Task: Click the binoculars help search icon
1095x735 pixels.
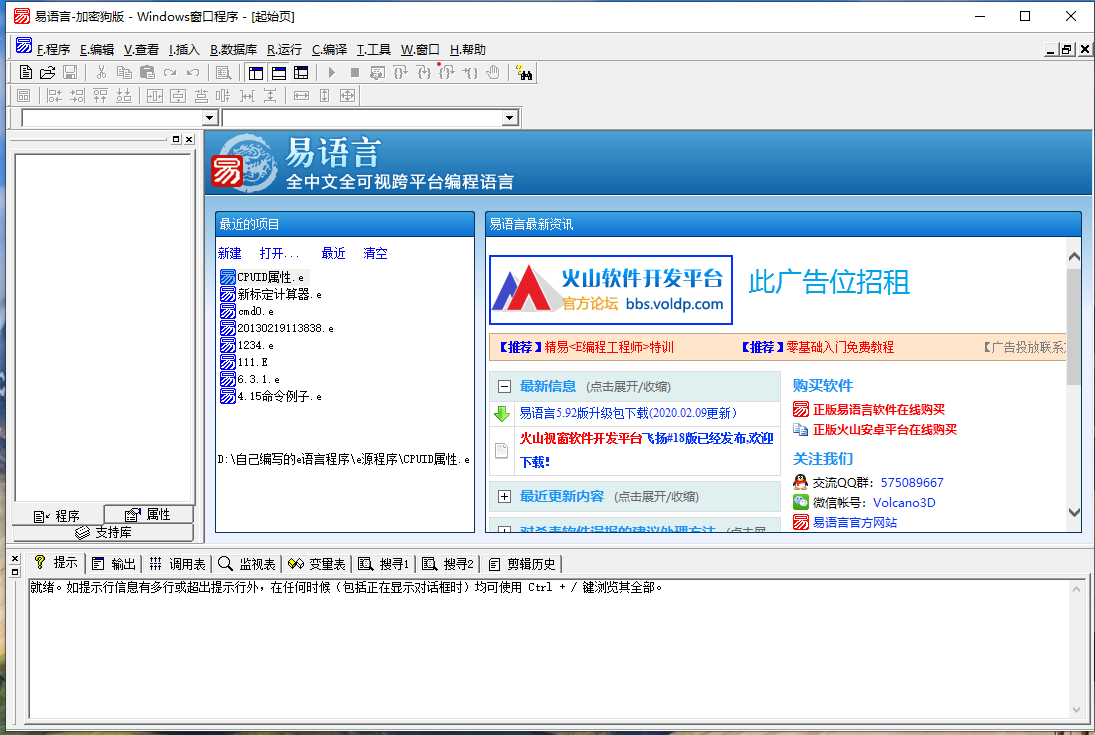Action: [524, 73]
